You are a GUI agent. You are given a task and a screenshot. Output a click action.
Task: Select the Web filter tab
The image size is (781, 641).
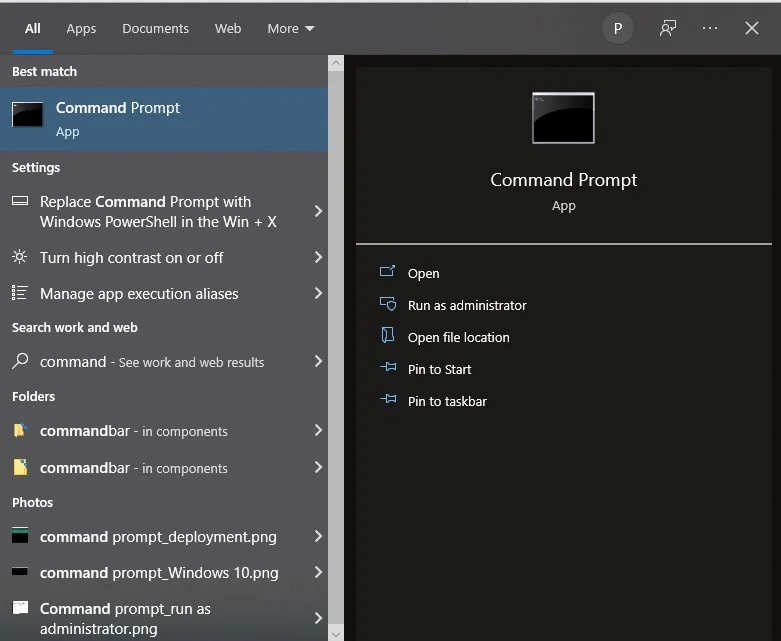(x=228, y=28)
